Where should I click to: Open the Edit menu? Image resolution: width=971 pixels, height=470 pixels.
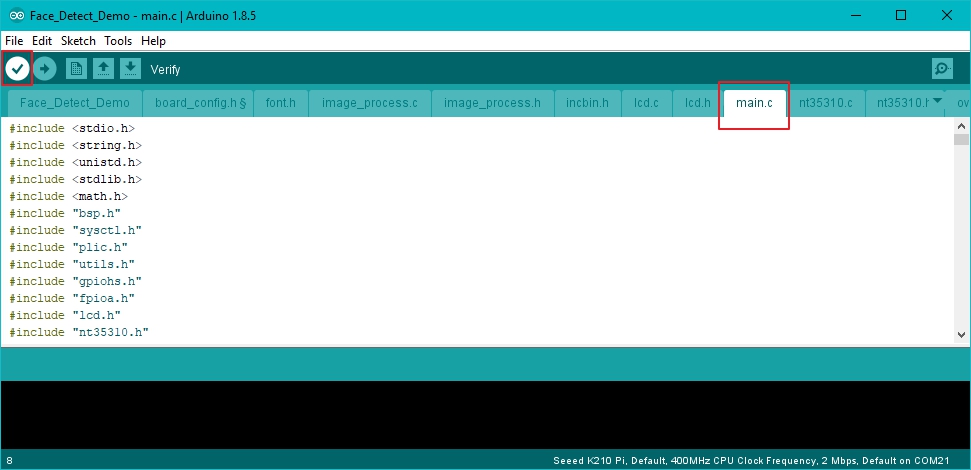coord(42,41)
